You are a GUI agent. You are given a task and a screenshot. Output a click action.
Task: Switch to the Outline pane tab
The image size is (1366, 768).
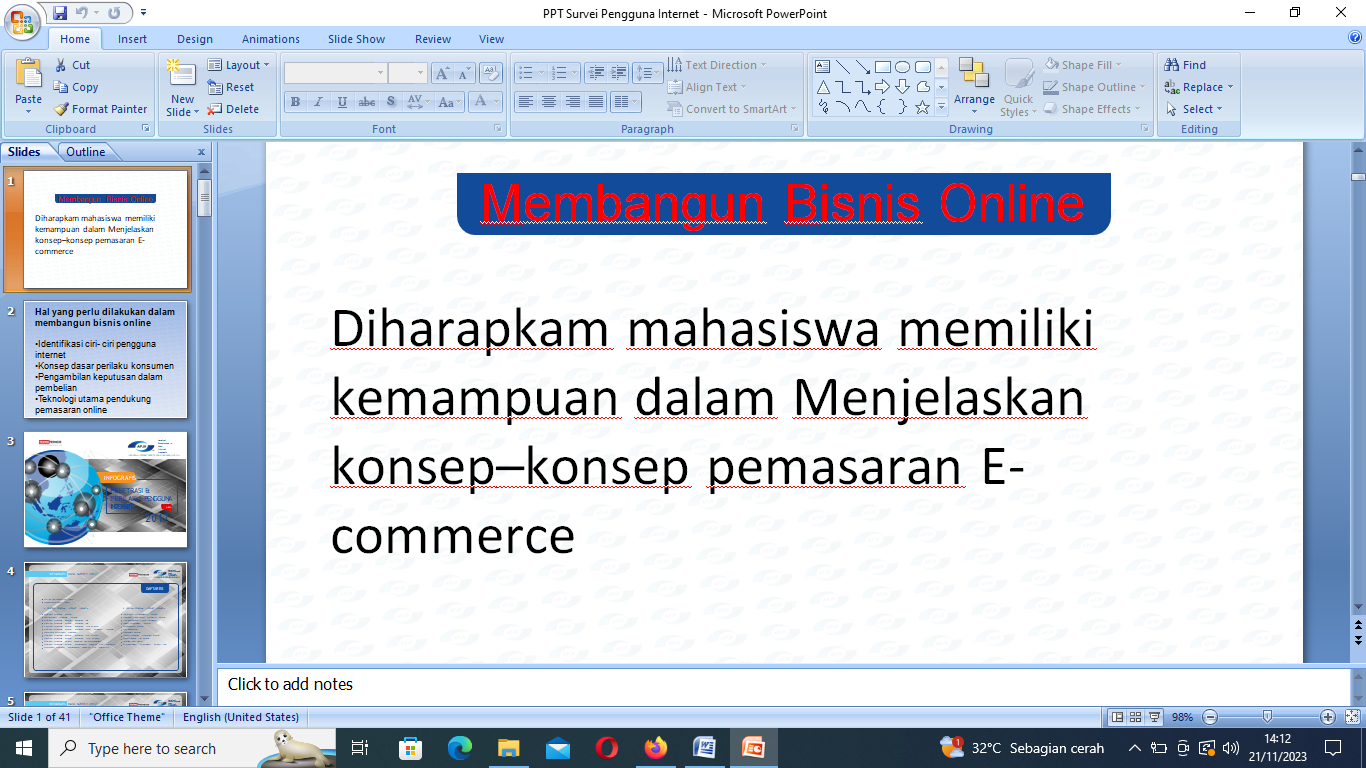[x=86, y=152]
